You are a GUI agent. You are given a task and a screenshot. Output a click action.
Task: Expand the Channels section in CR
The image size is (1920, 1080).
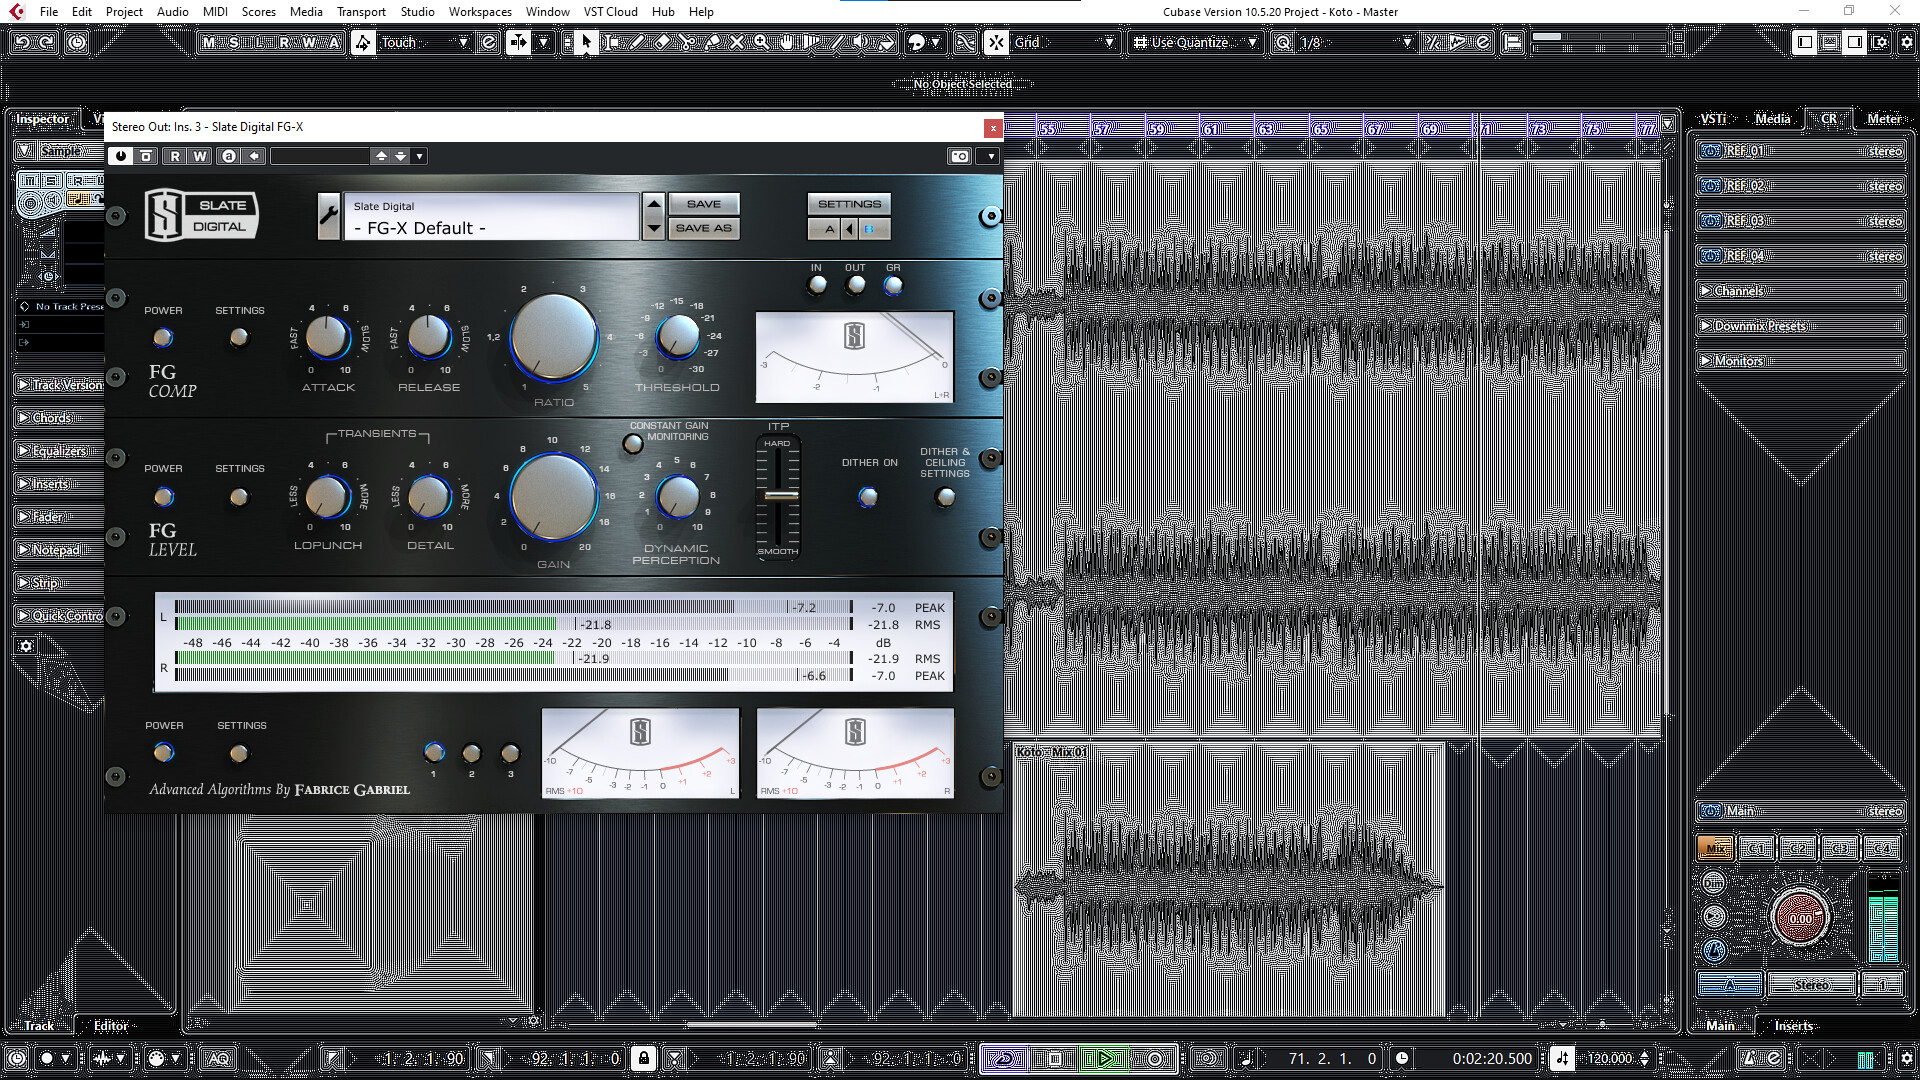click(x=1800, y=291)
